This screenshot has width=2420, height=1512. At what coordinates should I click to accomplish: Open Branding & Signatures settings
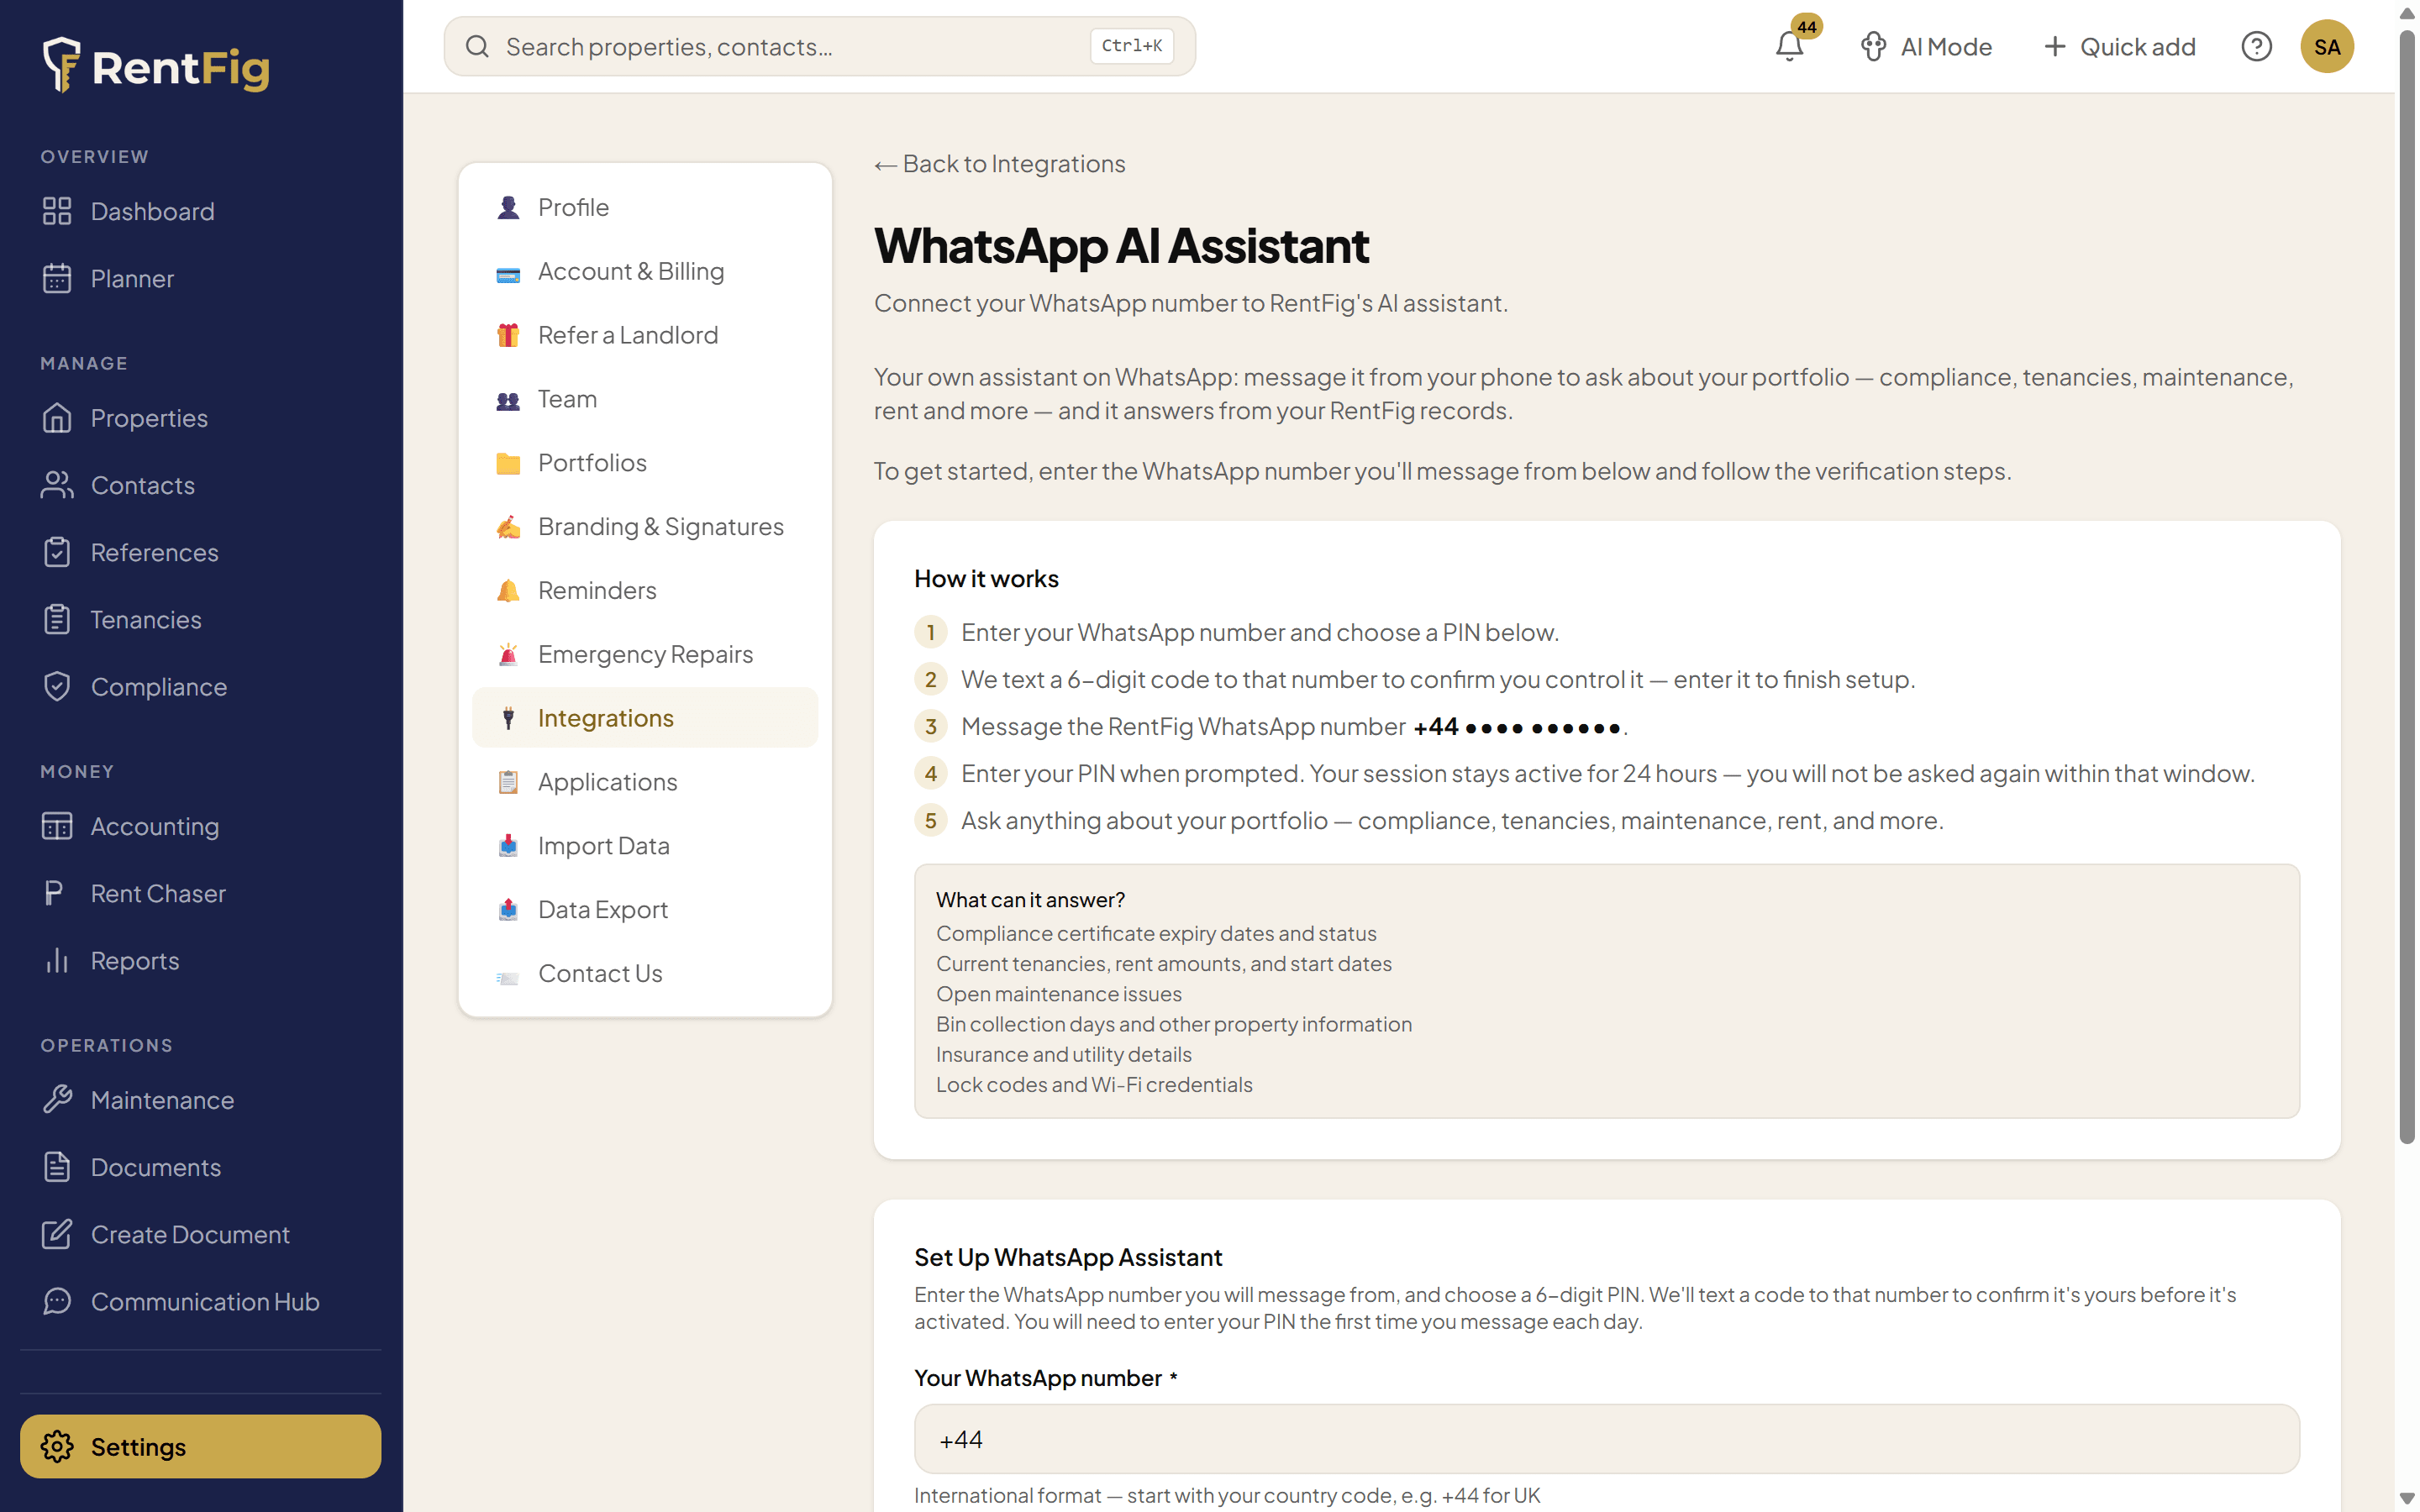(x=645, y=526)
